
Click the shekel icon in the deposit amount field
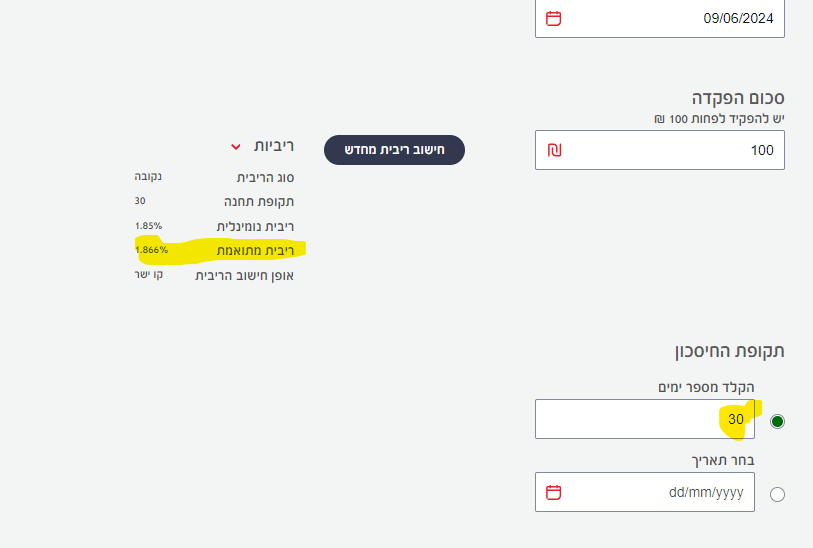(x=555, y=150)
